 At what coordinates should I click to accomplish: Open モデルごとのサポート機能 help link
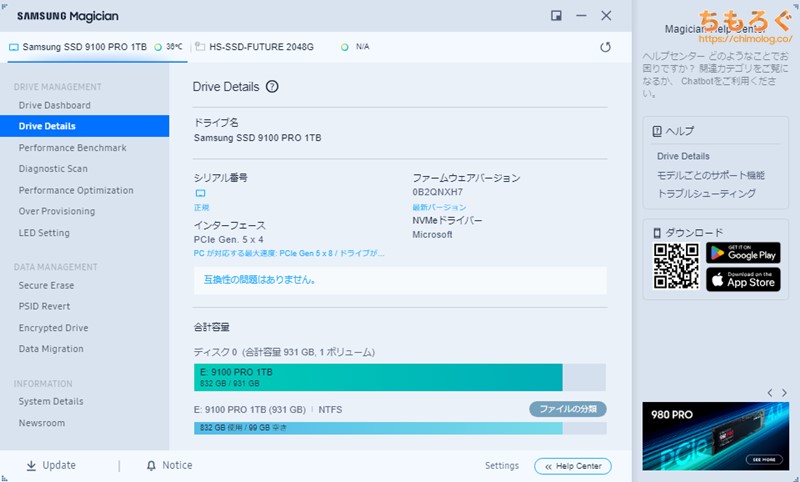point(710,175)
